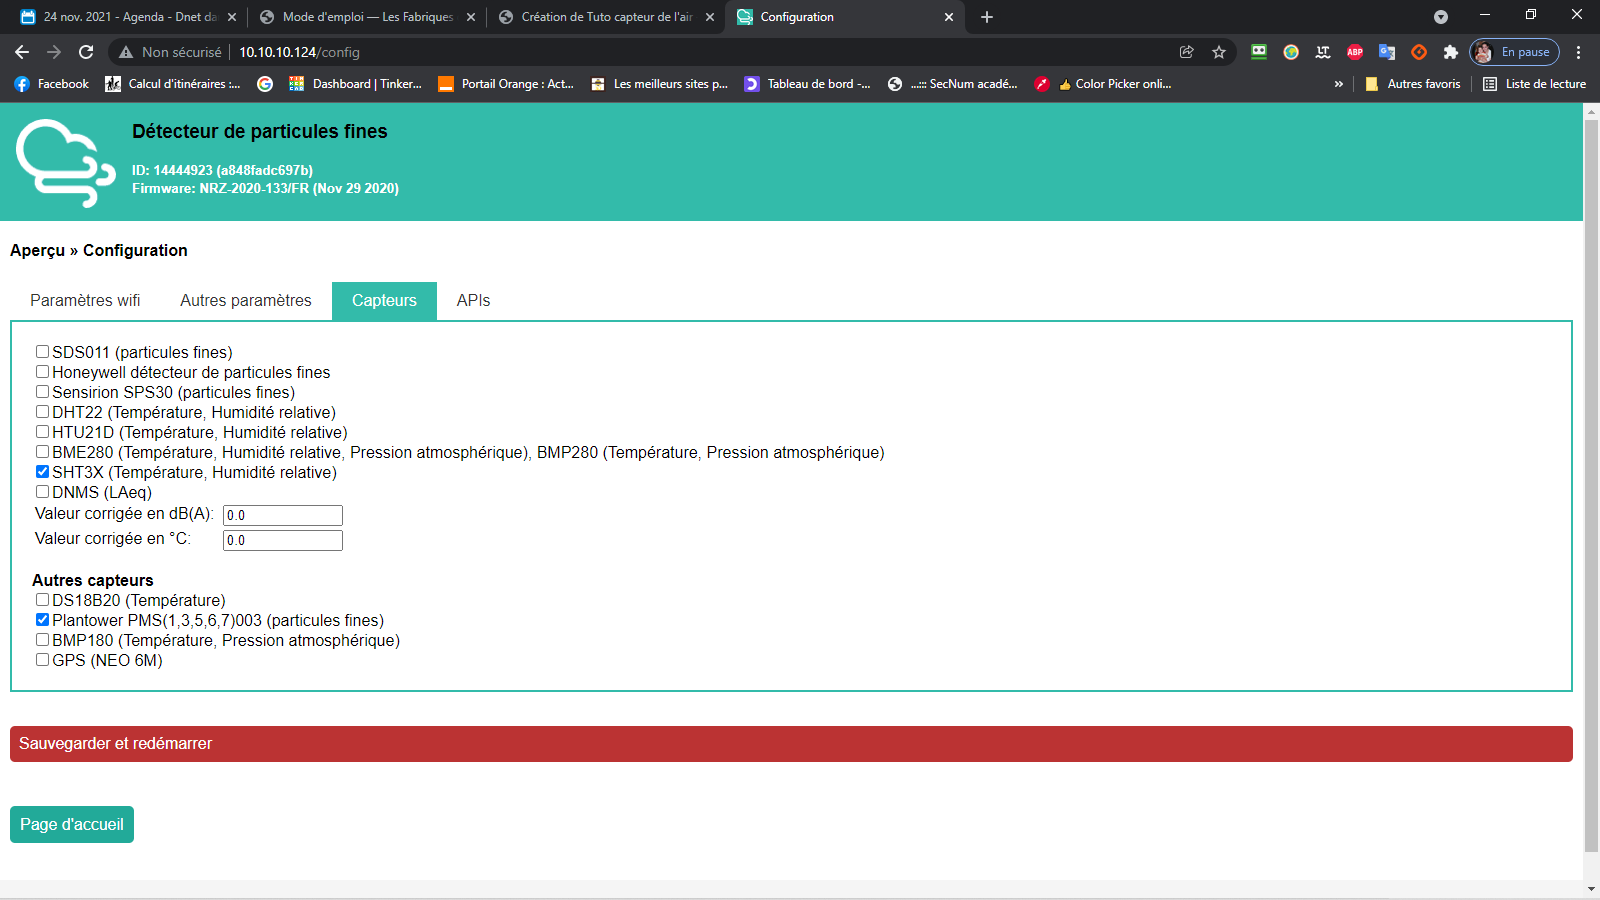Open 'Calcul d'itinéraires' bookmark
This screenshot has width=1600, height=900.
pyautogui.click(x=173, y=84)
